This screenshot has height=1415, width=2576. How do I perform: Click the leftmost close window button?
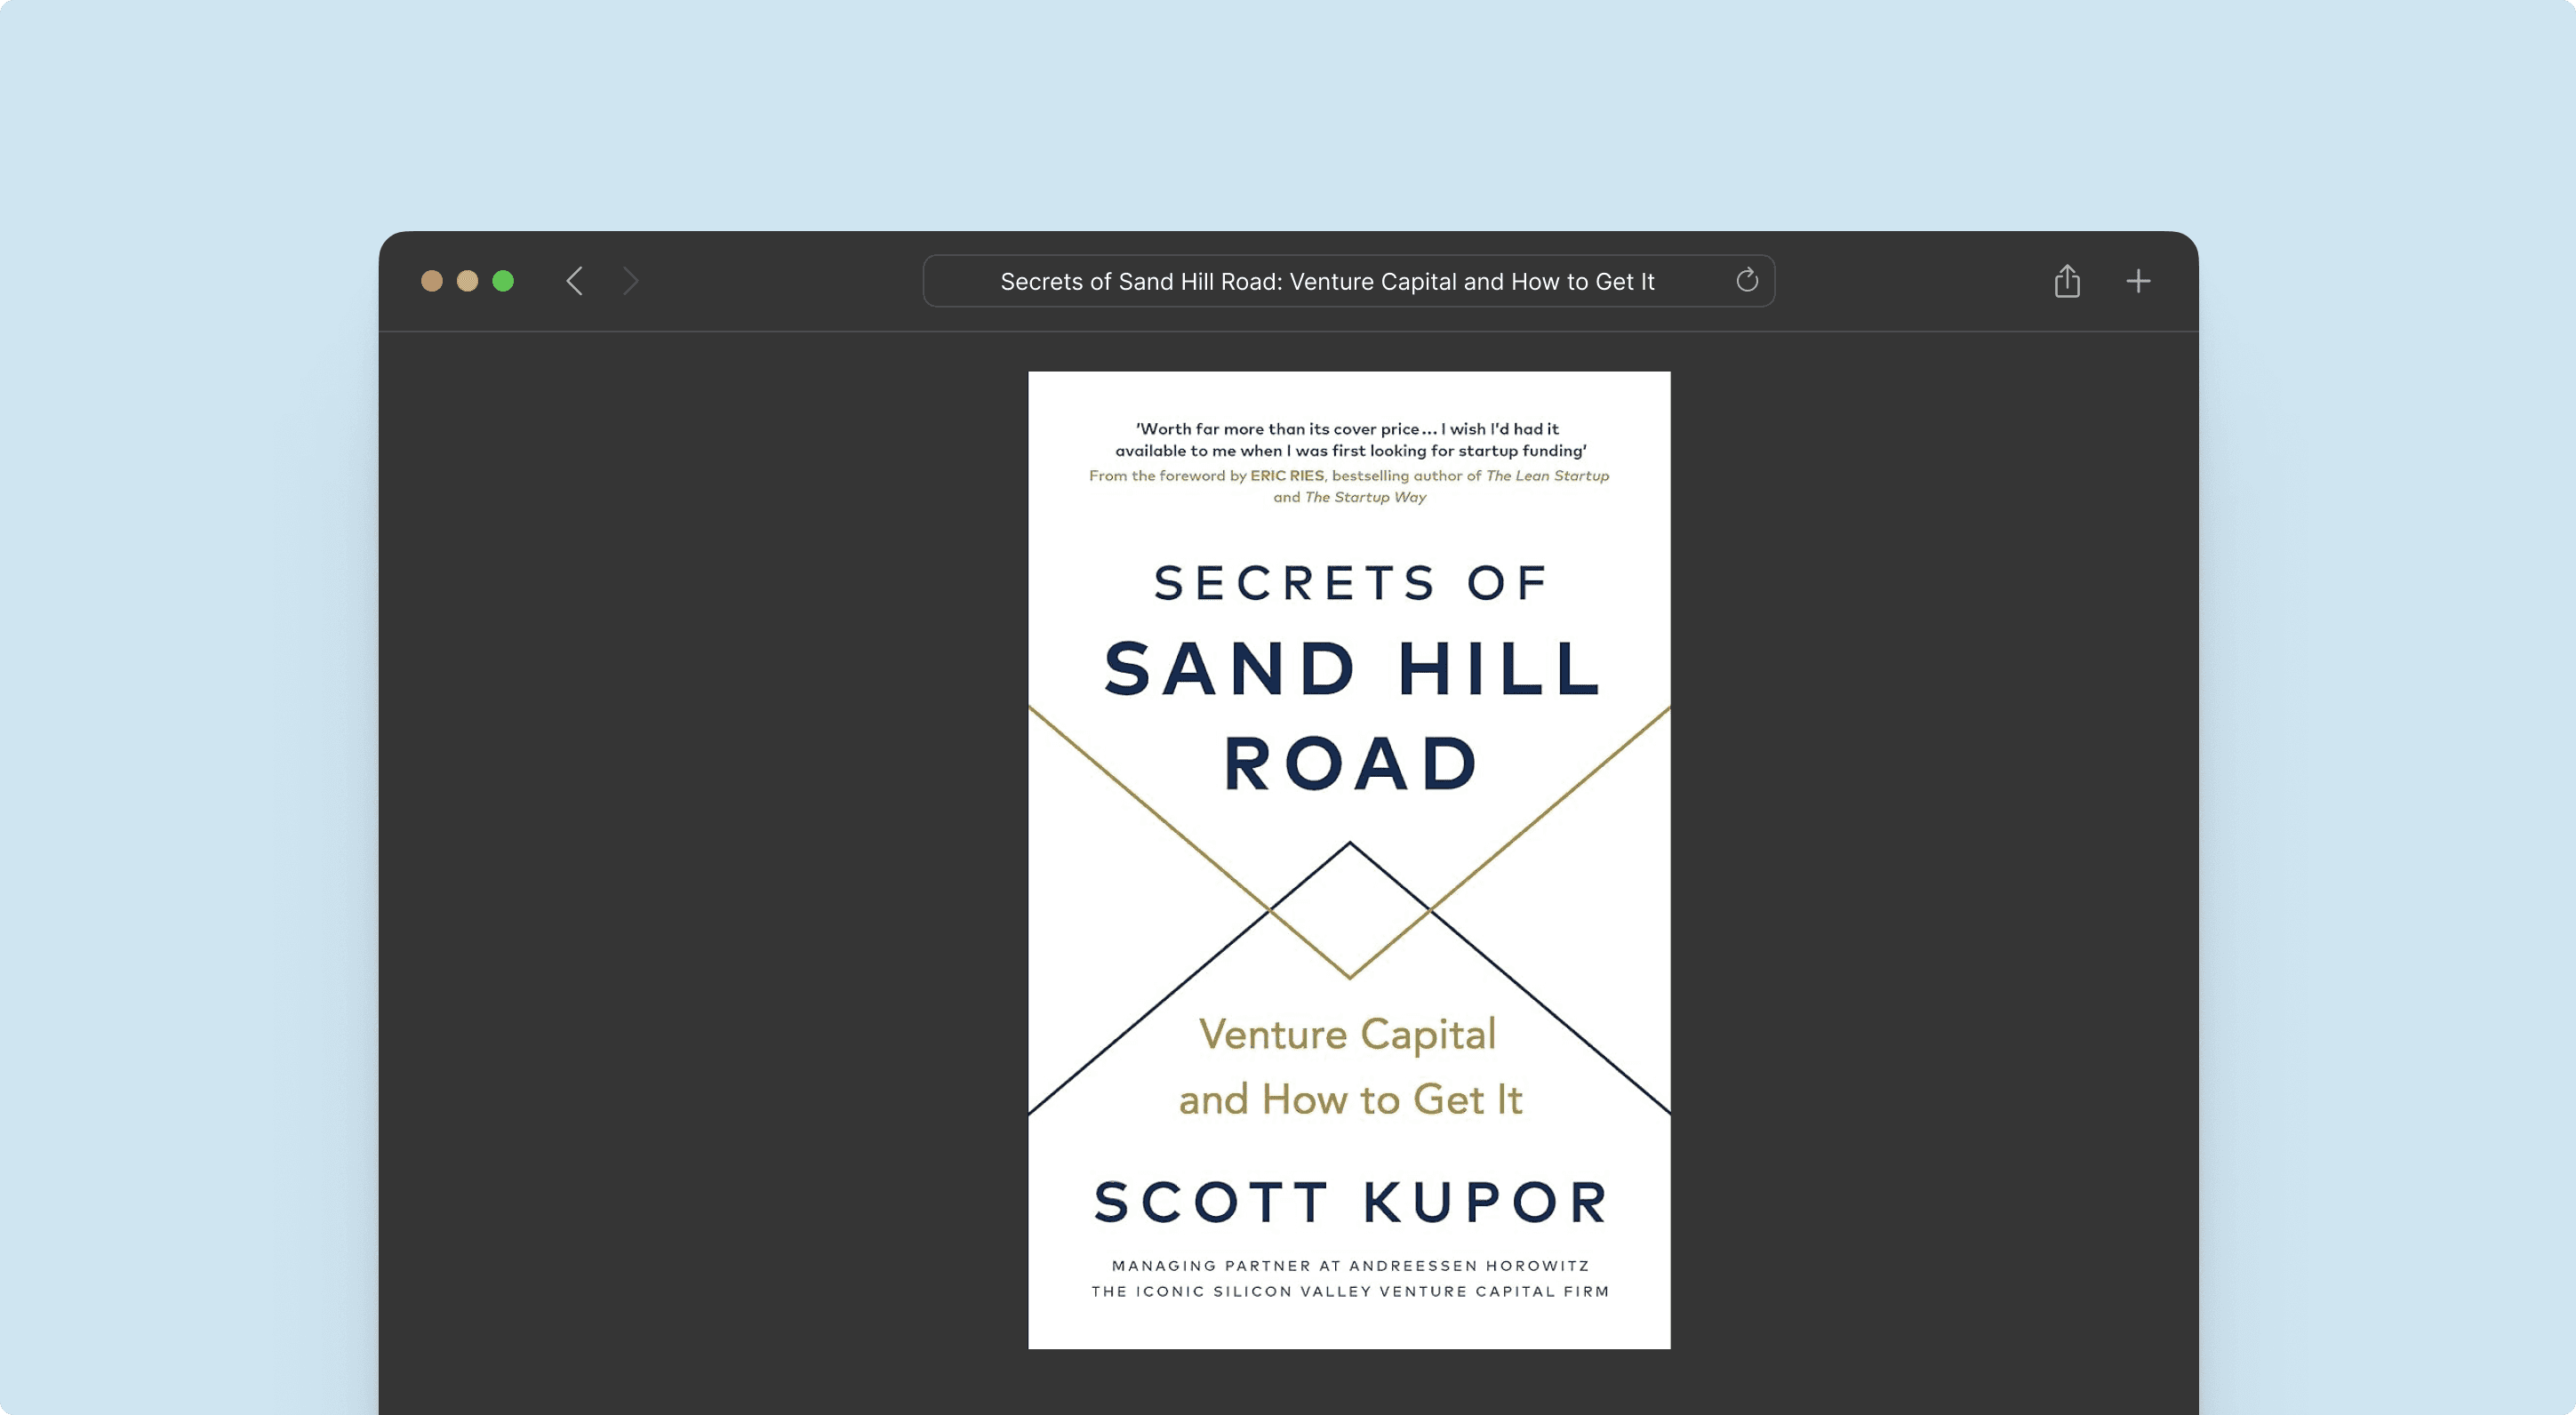[x=432, y=281]
